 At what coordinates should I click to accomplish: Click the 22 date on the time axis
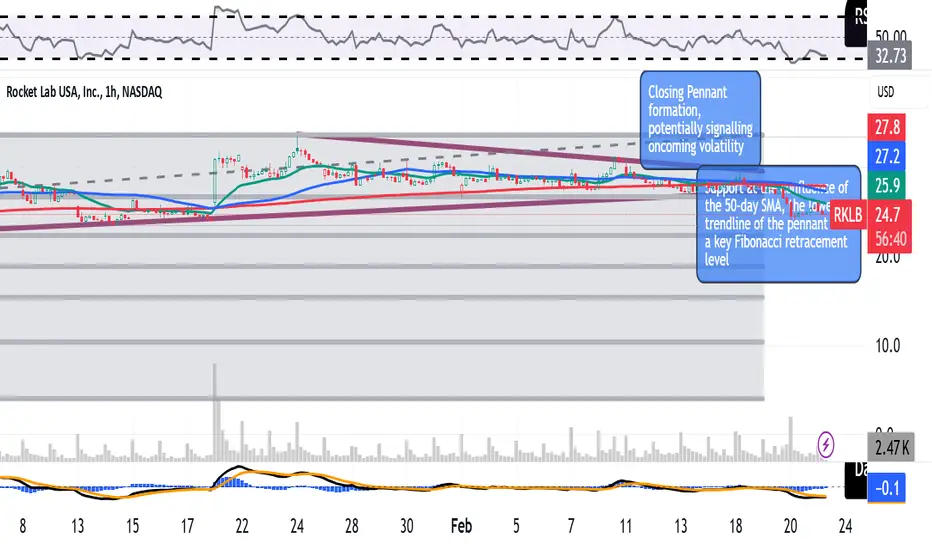pyautogui.click(x=242, y=526)
